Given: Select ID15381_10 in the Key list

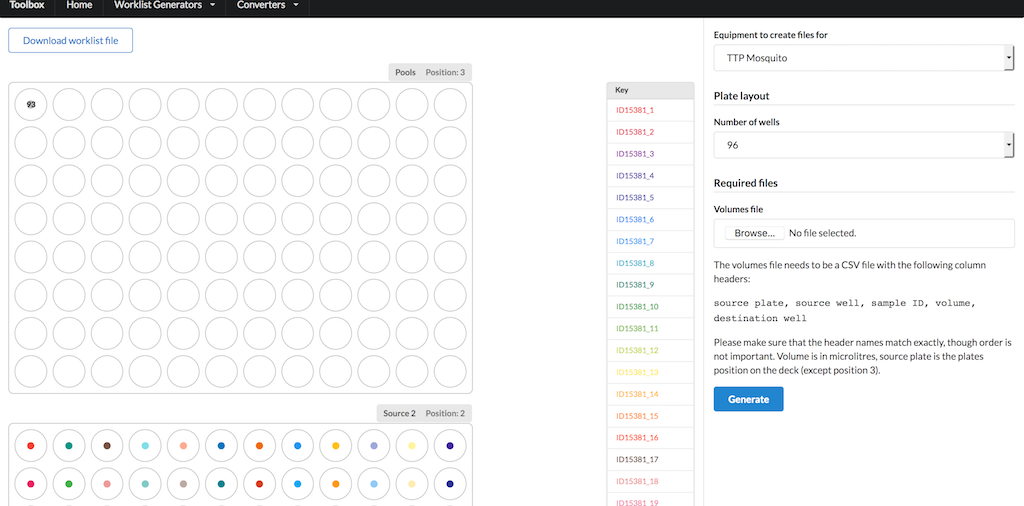Looking at the screenshot, I should click(637, 306).
